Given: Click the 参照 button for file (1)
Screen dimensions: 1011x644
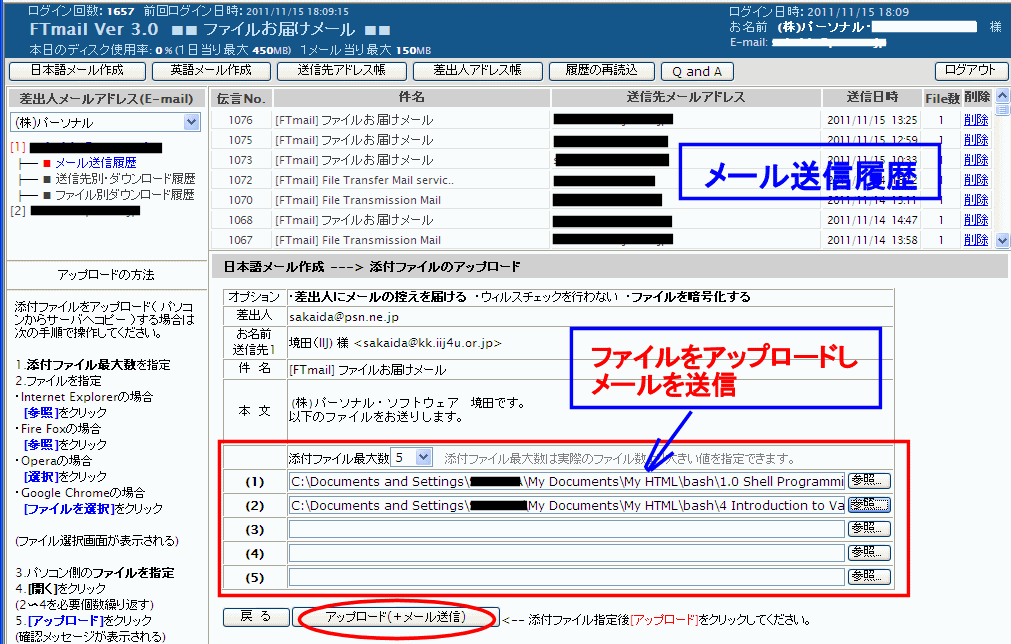Looking at the screenshot, I should [x=868, y=480].
